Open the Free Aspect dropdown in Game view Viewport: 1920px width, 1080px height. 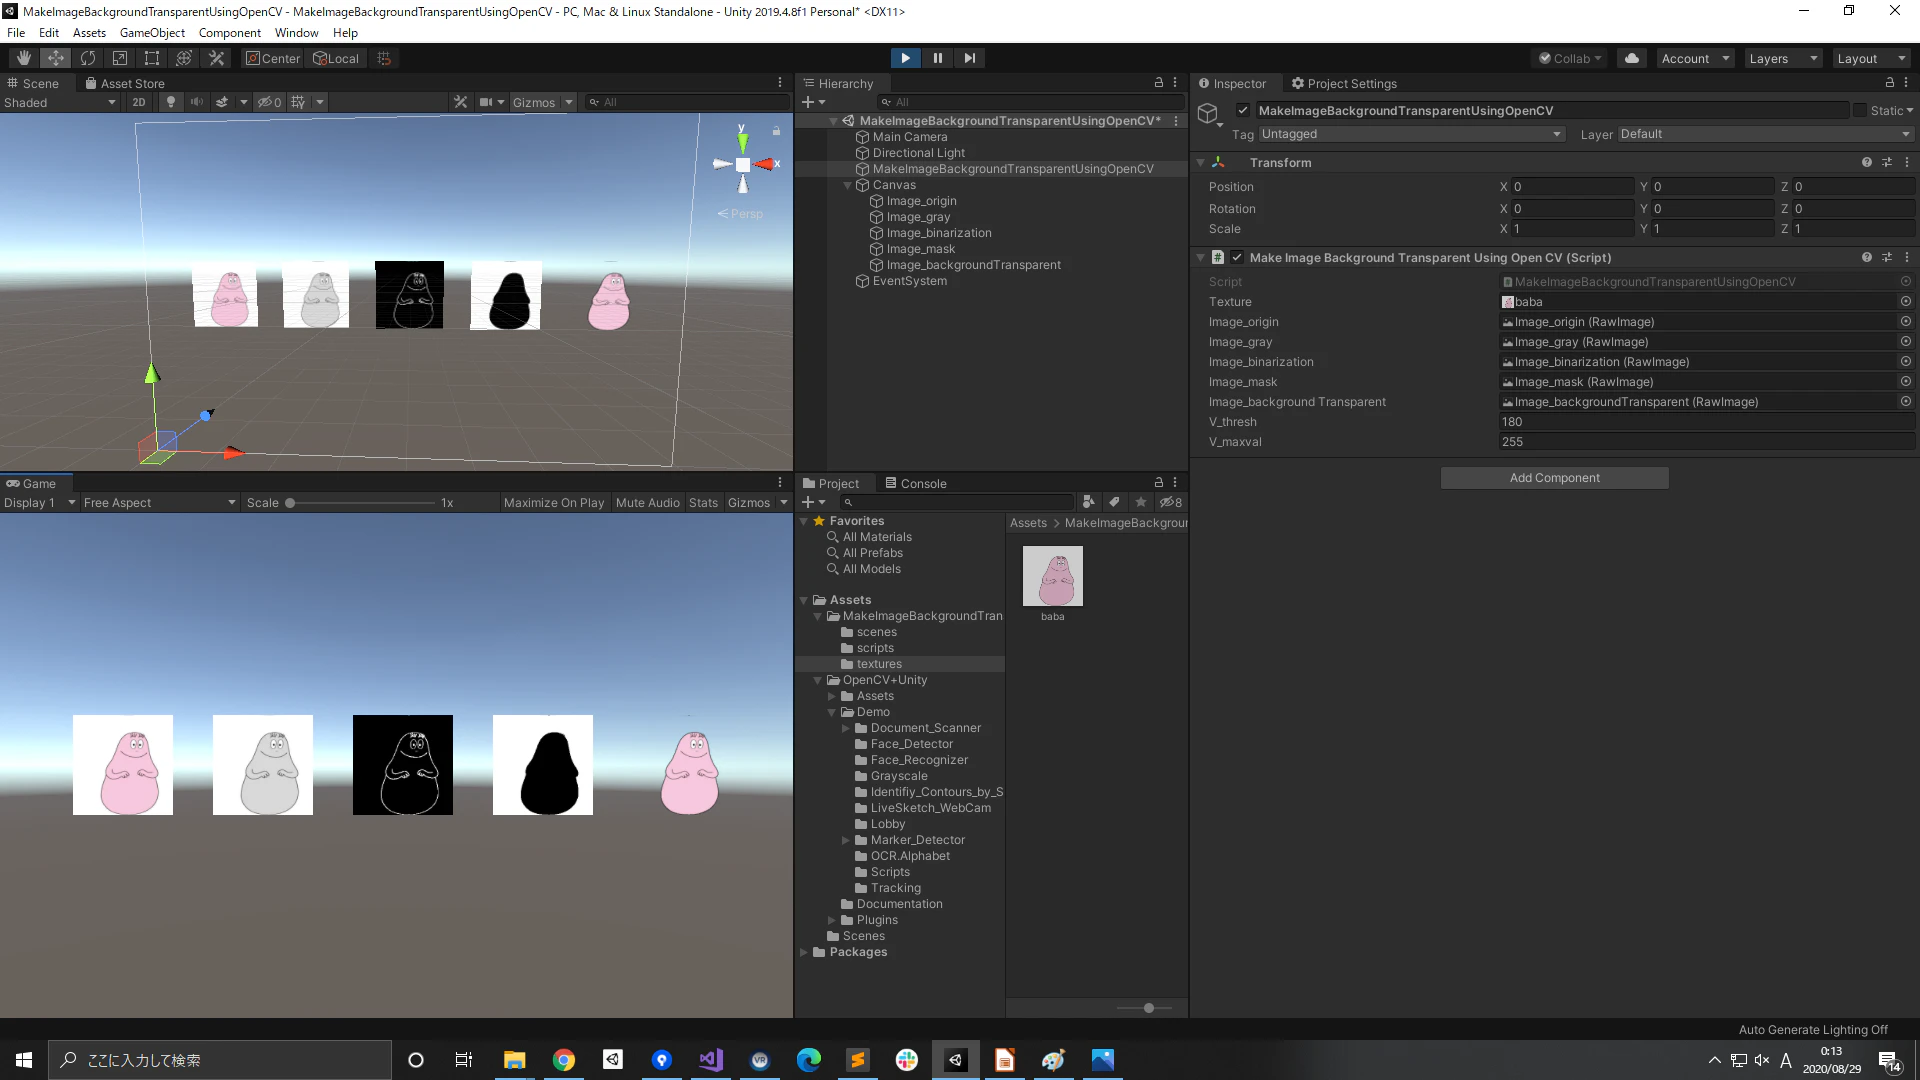(x=159, y=502)
